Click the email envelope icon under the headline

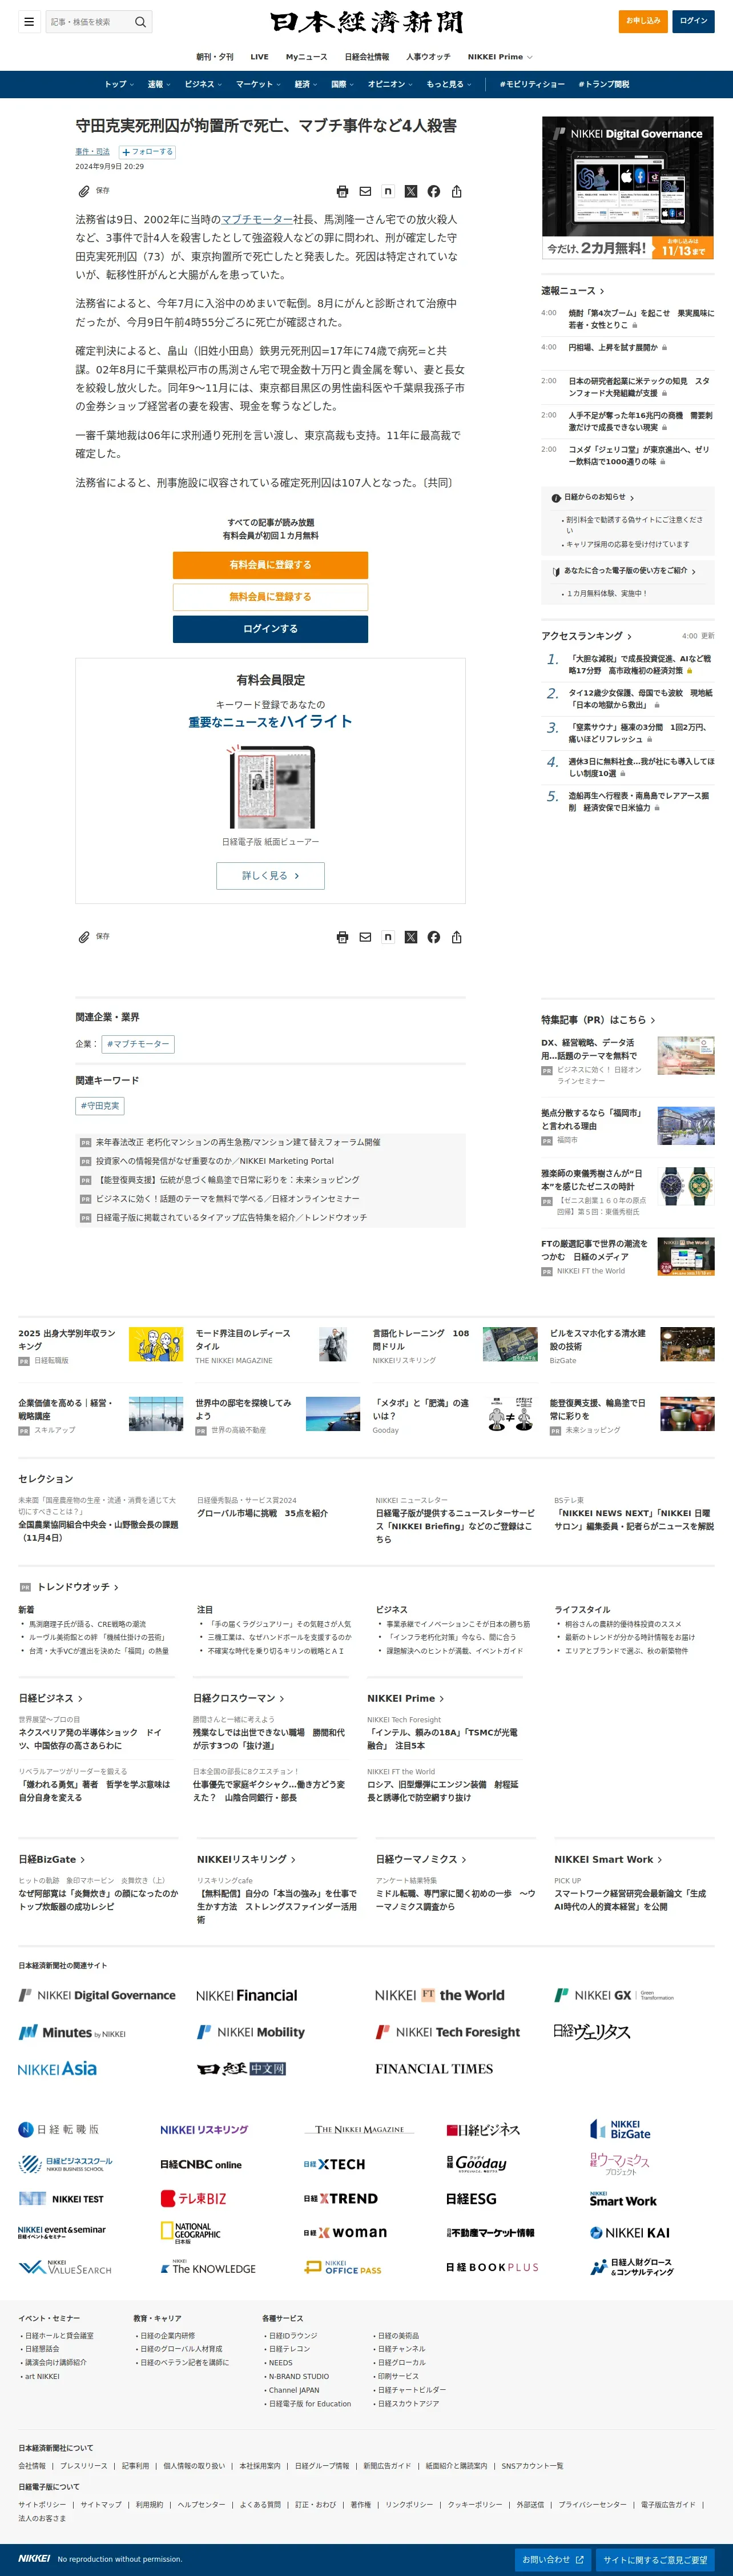pyautogui.click(x=365, y=191)
